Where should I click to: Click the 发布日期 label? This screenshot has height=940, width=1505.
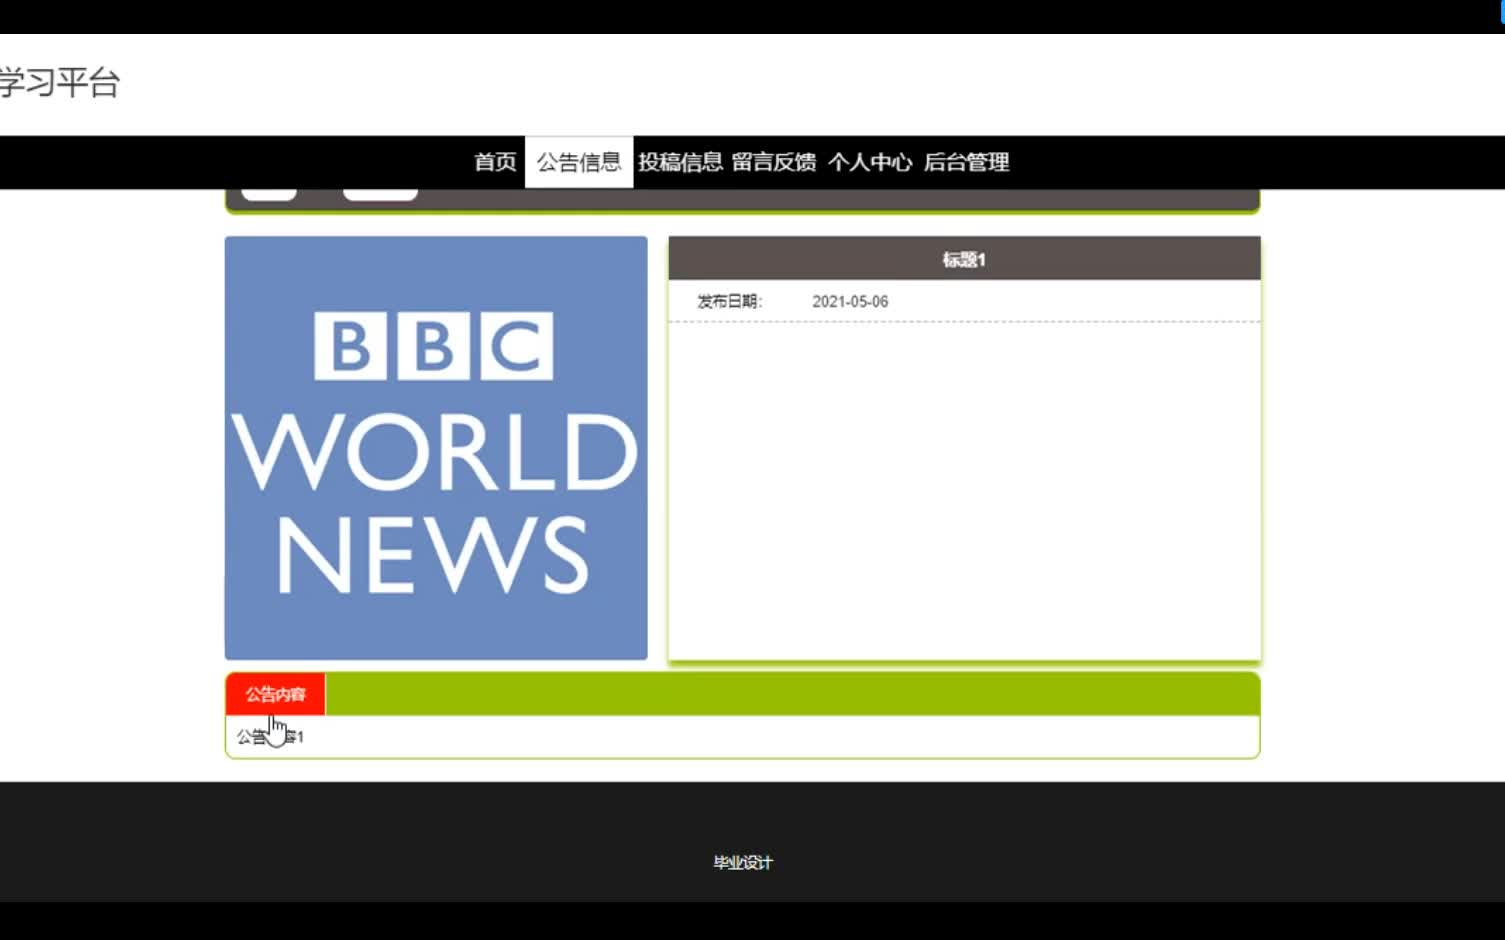(729, 301)
